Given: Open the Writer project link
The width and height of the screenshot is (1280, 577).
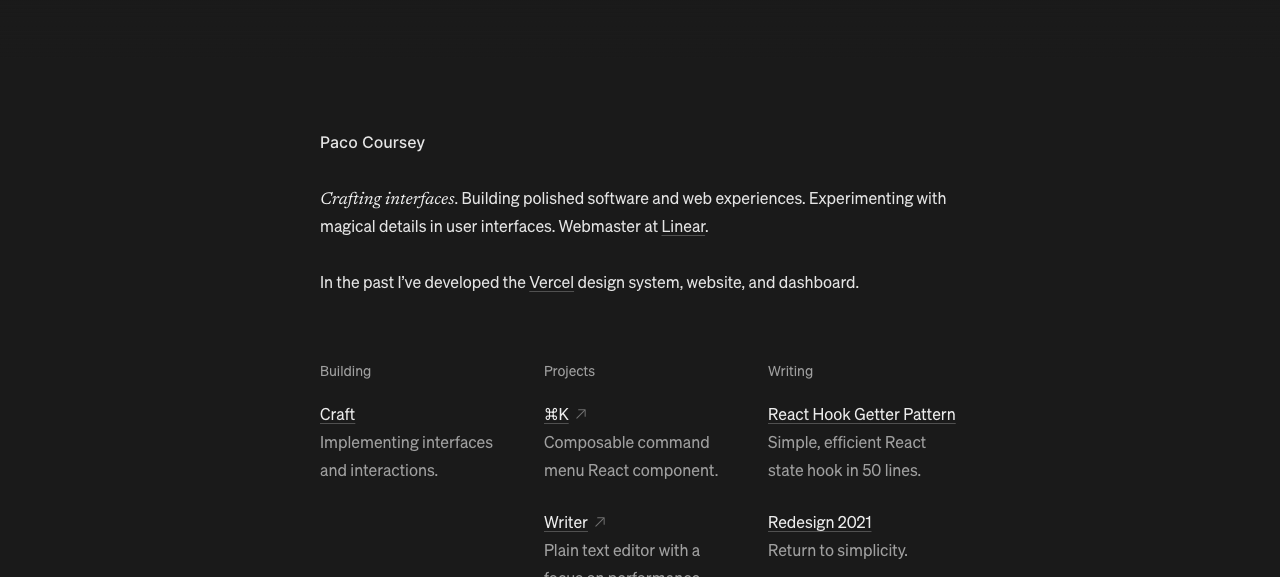Looking at the screenshot, I should 565,522.
